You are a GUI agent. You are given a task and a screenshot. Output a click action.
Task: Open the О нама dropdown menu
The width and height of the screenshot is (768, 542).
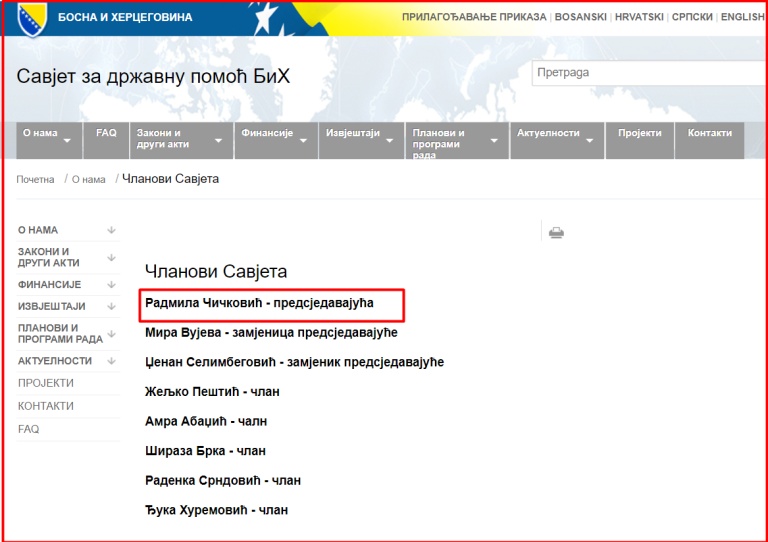[x=48, y=140]
